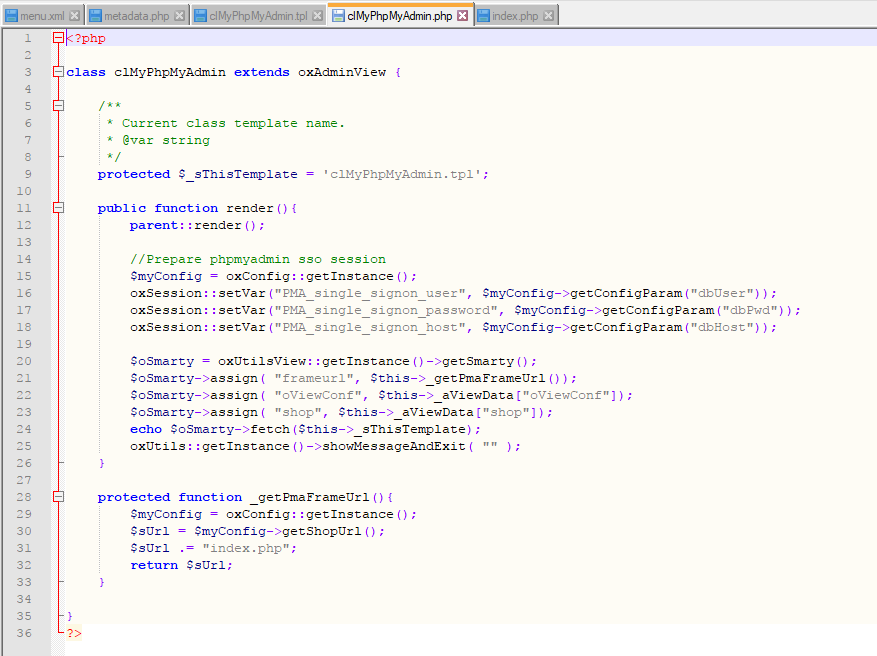Switch to the metadata.php tab
This screenshot has width=877, height=656.
click(137, 16)
